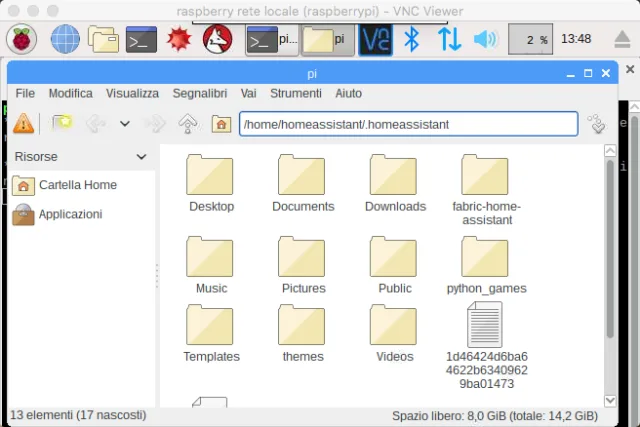Click the new folder toolbar icon
The image size is (640, 427).
62,124
